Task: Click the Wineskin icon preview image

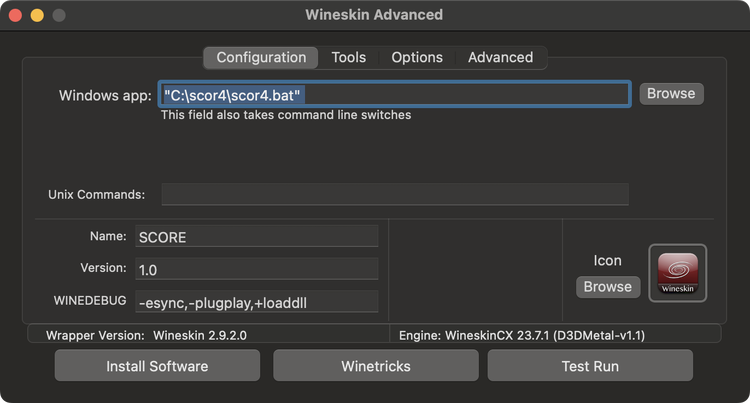Action: (x=678, y=273)
